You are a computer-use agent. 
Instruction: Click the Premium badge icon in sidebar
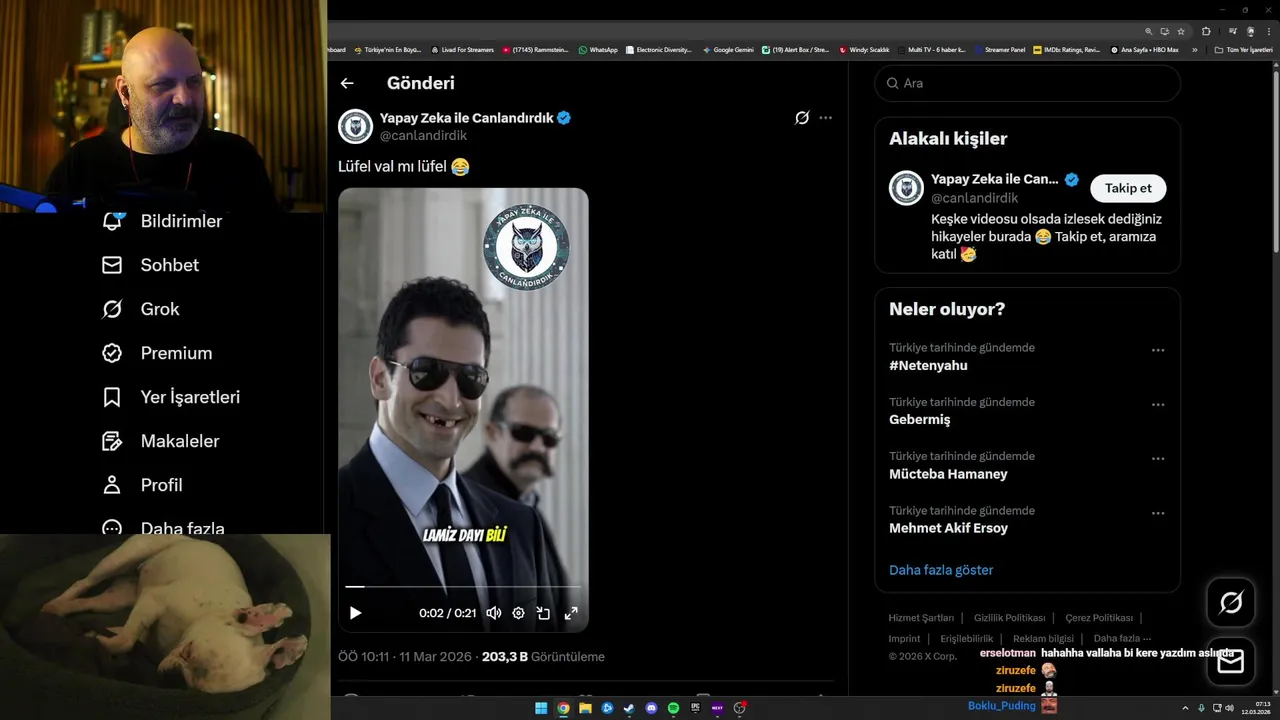tap(112, 353)
